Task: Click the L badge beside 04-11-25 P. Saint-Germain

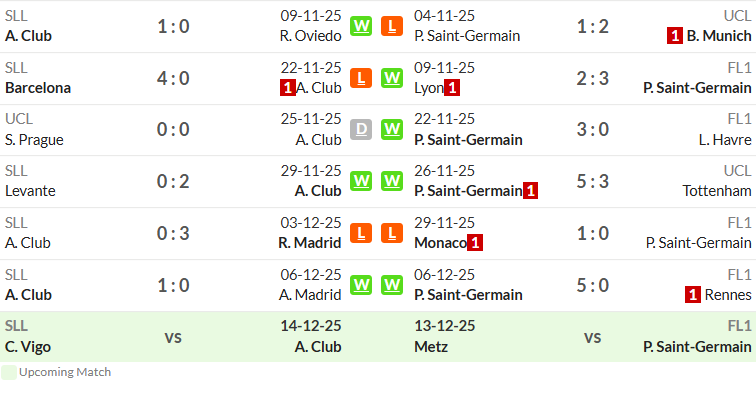Action: 392,26
